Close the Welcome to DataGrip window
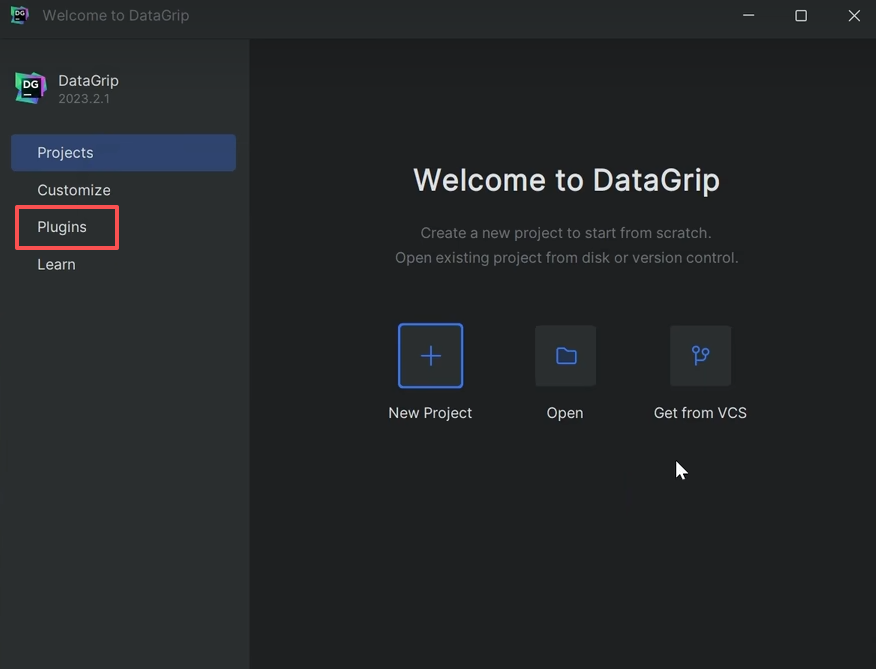The height and width of the screenshot is (669, 876). coord(854,16)
